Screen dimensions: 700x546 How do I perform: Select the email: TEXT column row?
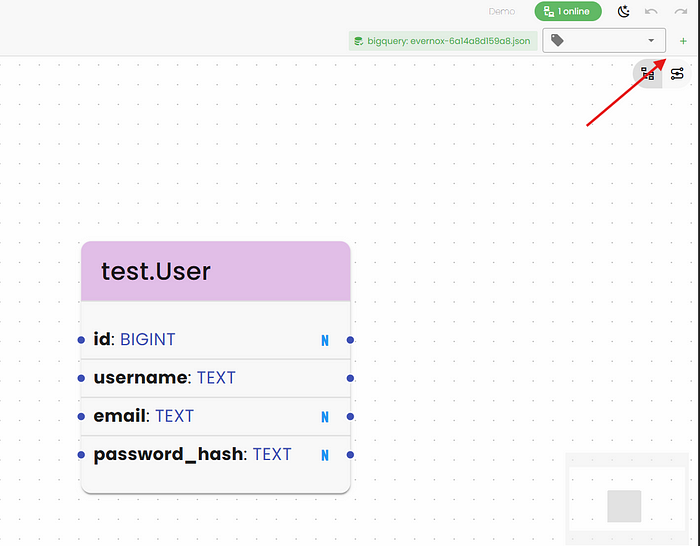pos(216,417)
